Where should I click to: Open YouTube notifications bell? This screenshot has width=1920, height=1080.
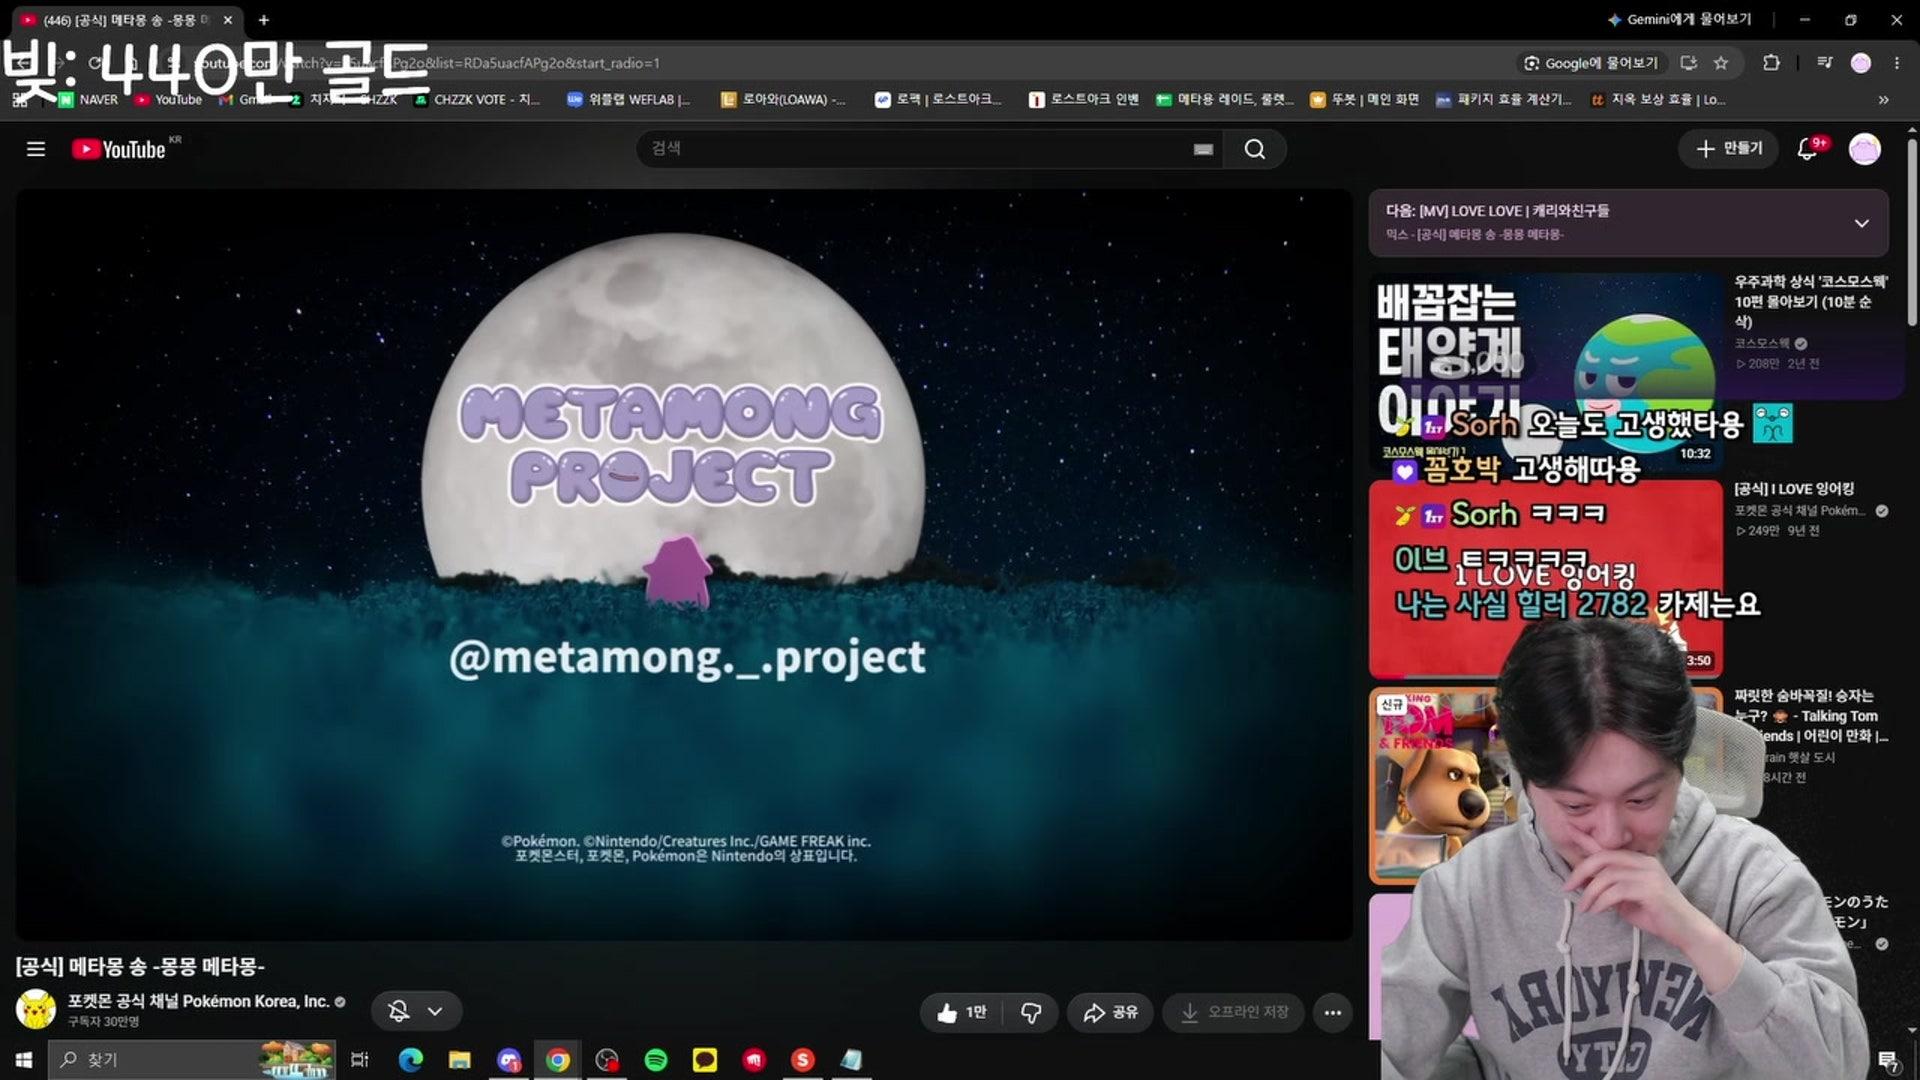pos(1807,149)
